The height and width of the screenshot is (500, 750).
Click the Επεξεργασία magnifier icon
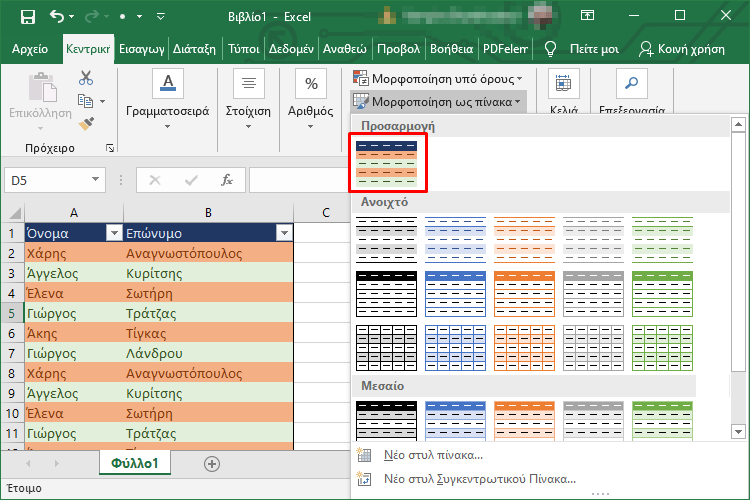pos(631,83)
